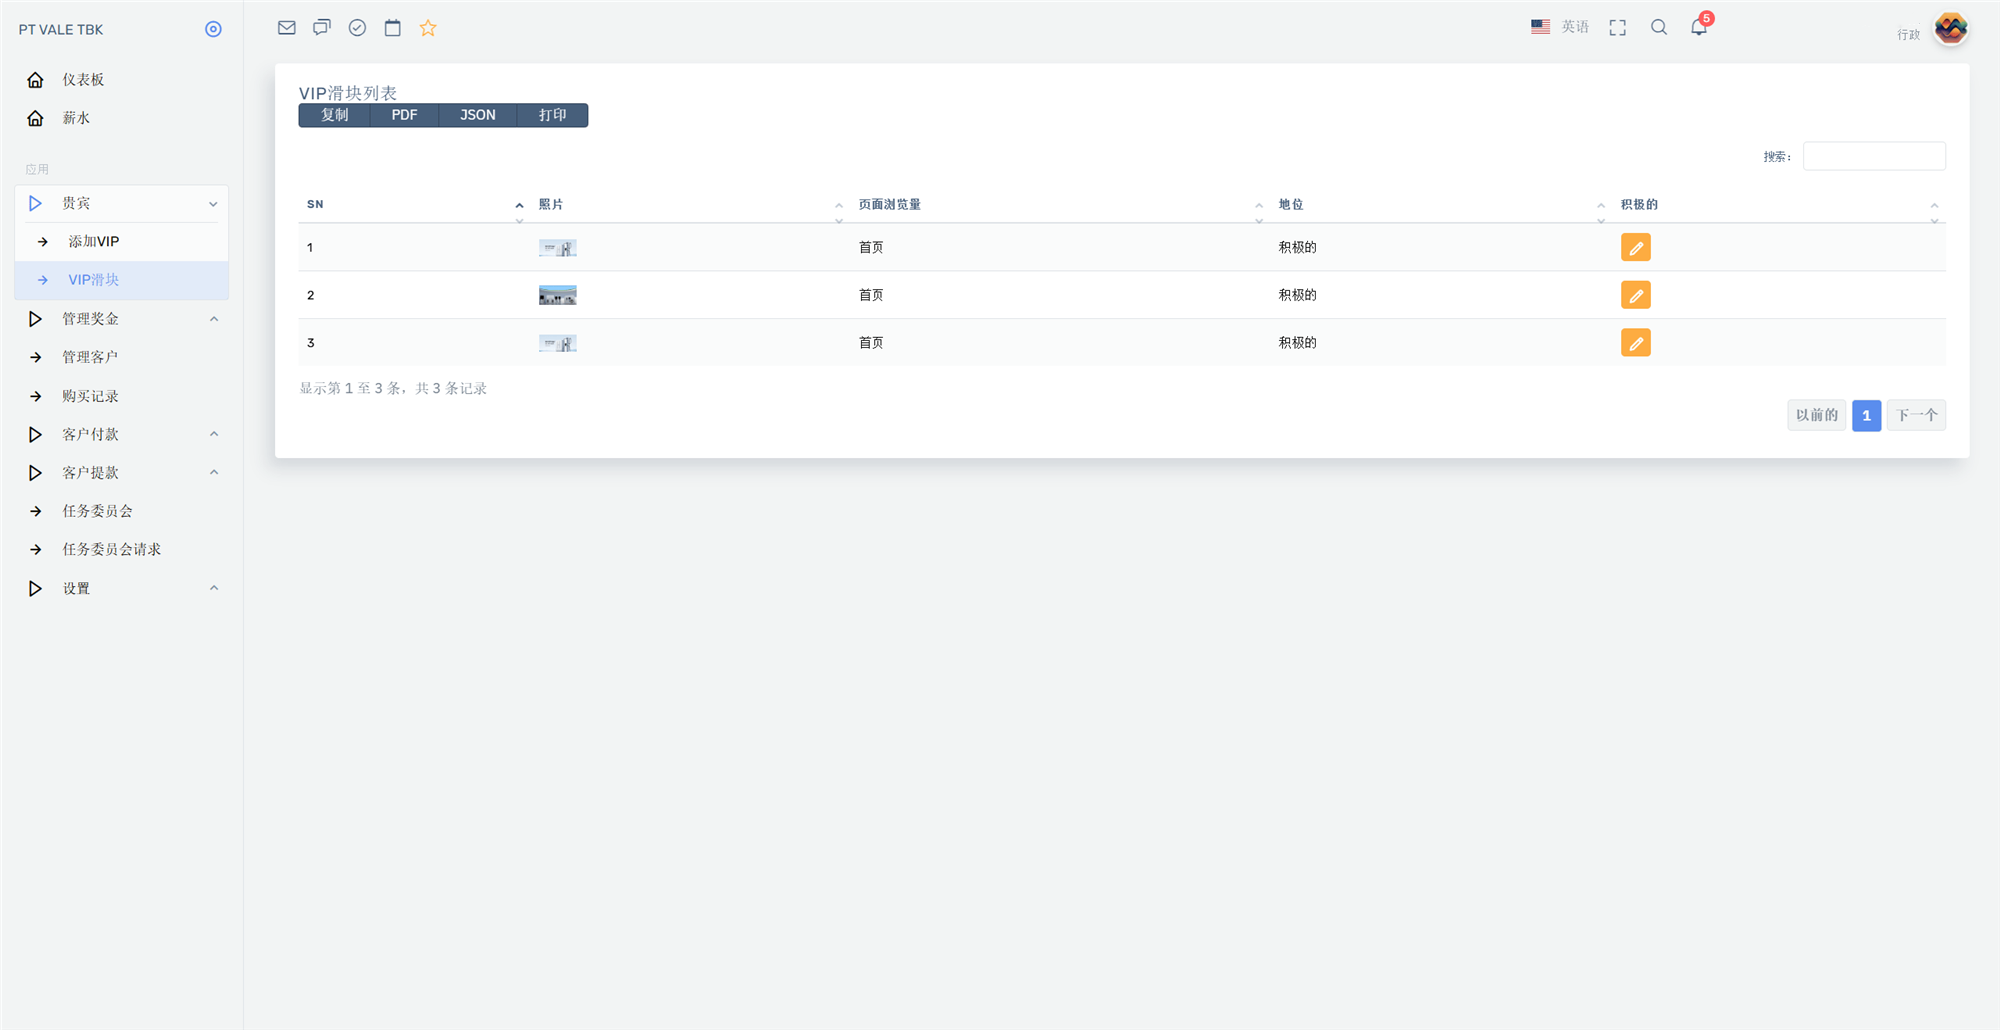The height and width of the screenshot is (1030, 2000).
Task: Click edit pencil button for row 3
Action: tap(1636, 343)
